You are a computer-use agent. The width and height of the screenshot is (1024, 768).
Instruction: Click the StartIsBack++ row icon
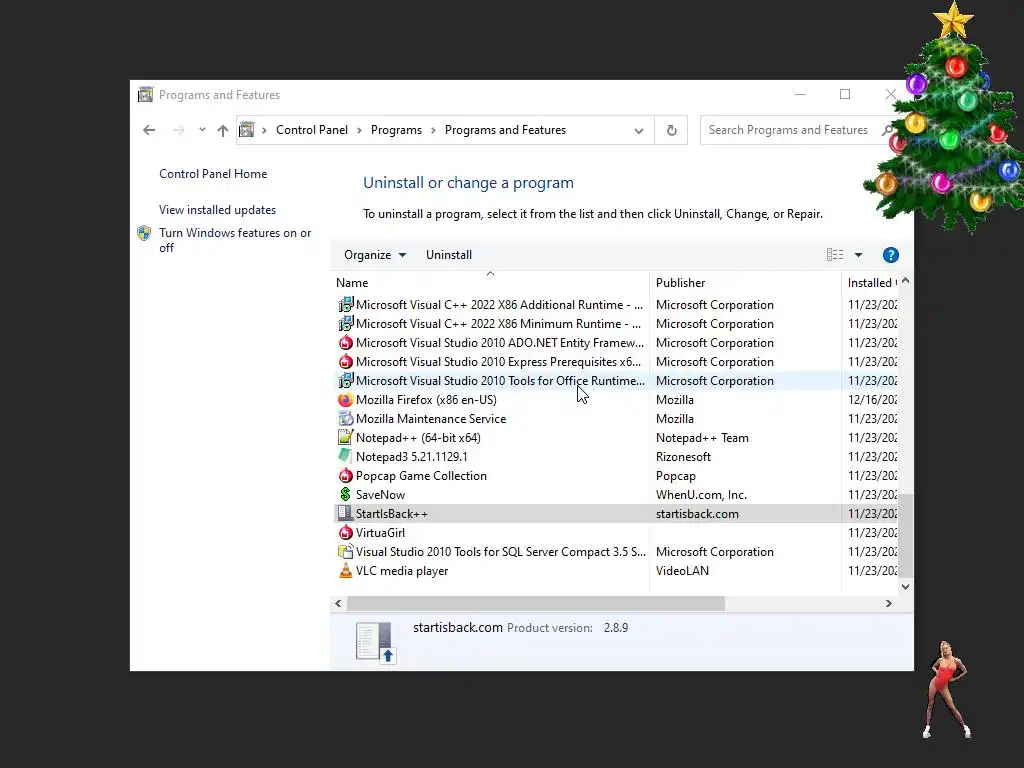[x=345, y=513]
